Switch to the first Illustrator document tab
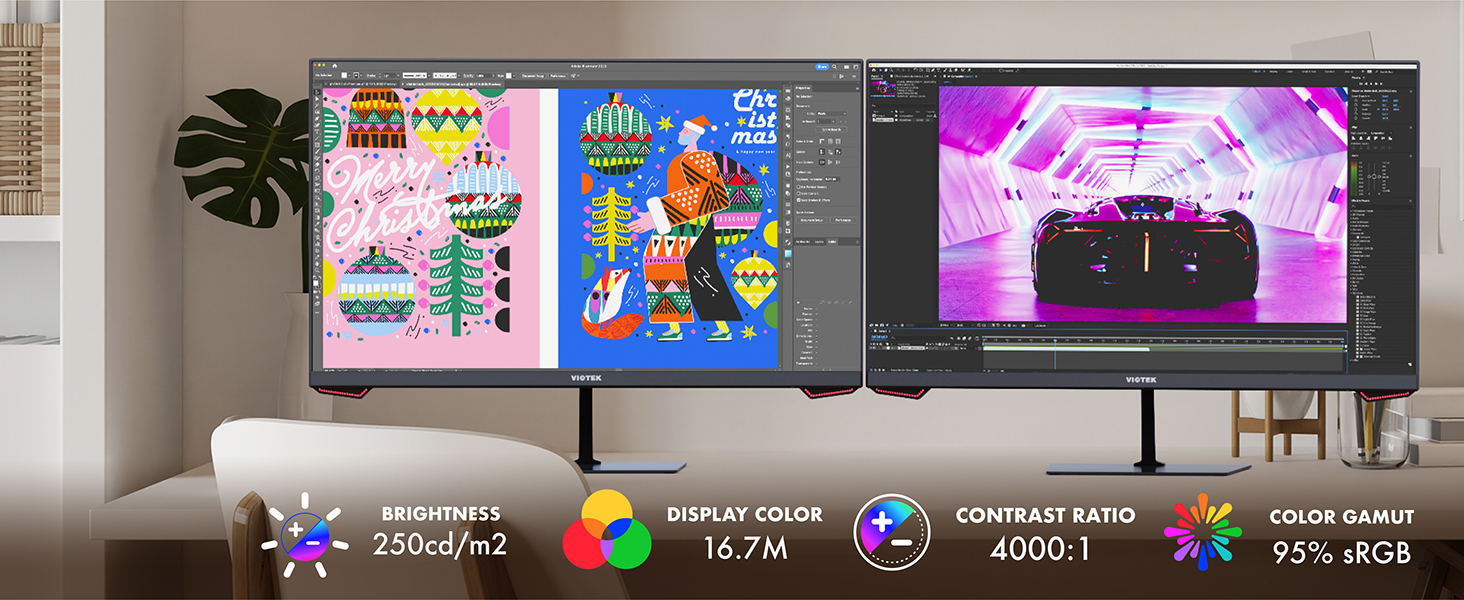The width and height of the screenshot is (1464, 600). (360, 84)
